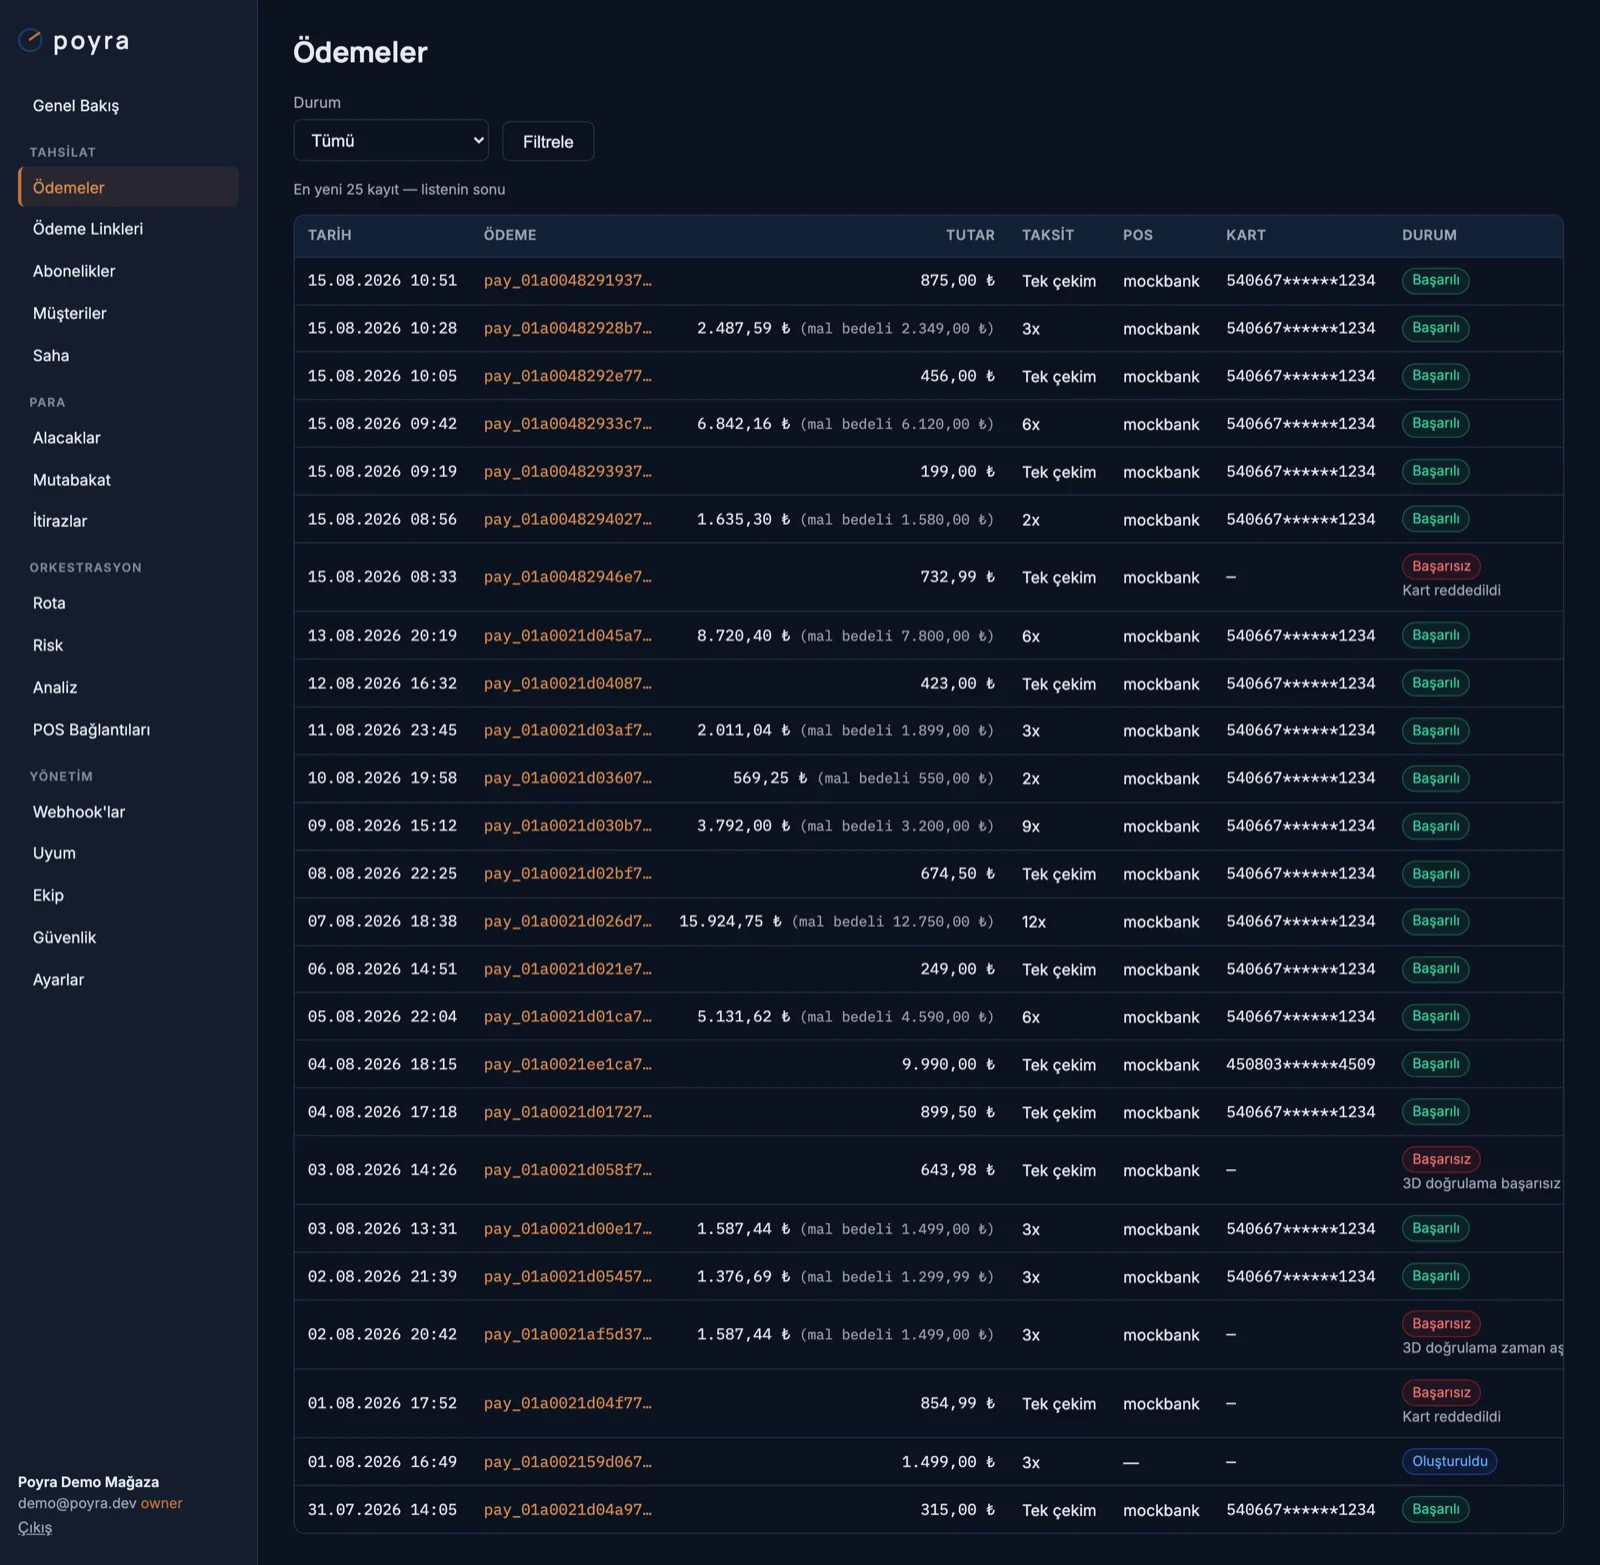Image resolution: width=1600 pixels, height=1565 pixels.
Task: Click the 9x installment cell
Action: click(1031, 827)
